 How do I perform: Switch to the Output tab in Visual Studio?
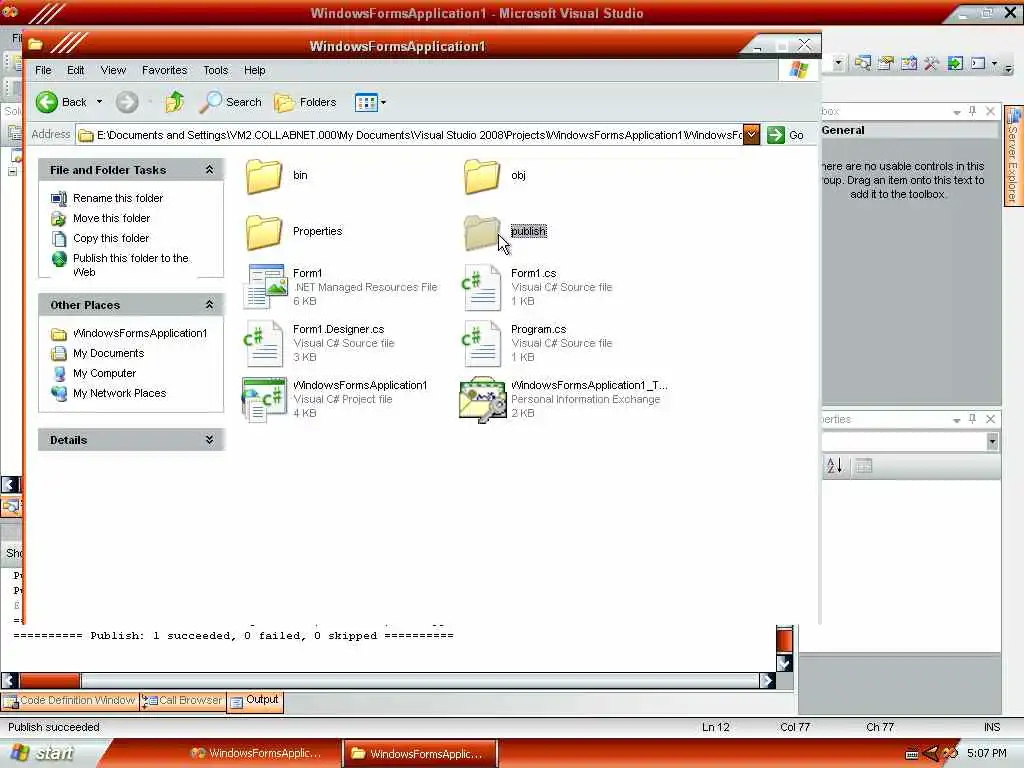tap(255, 701)
